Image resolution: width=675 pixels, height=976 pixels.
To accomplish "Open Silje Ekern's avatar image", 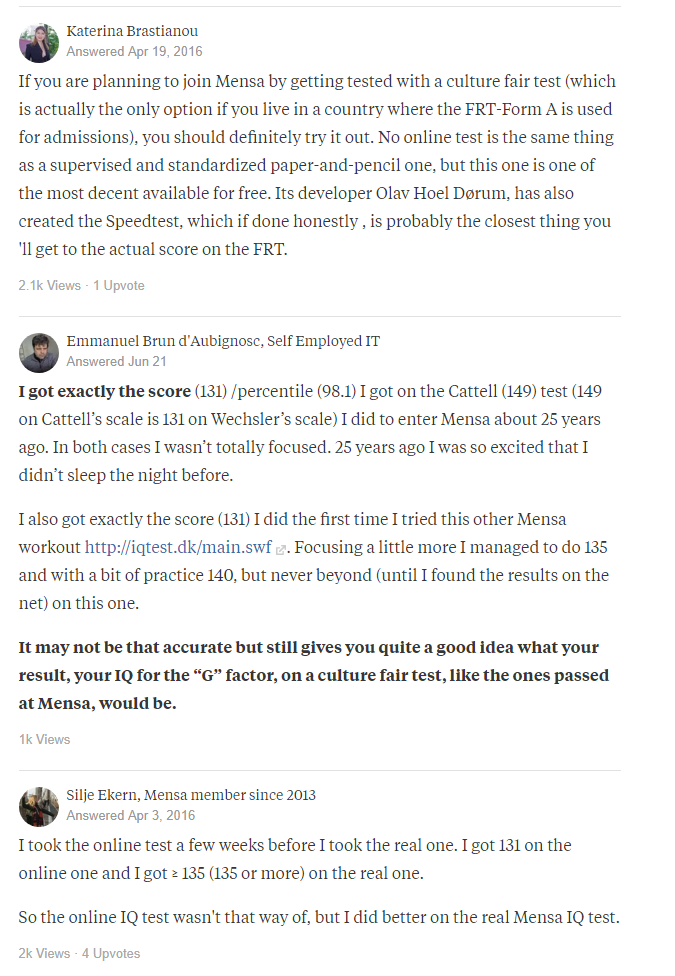I will [39, 806].
